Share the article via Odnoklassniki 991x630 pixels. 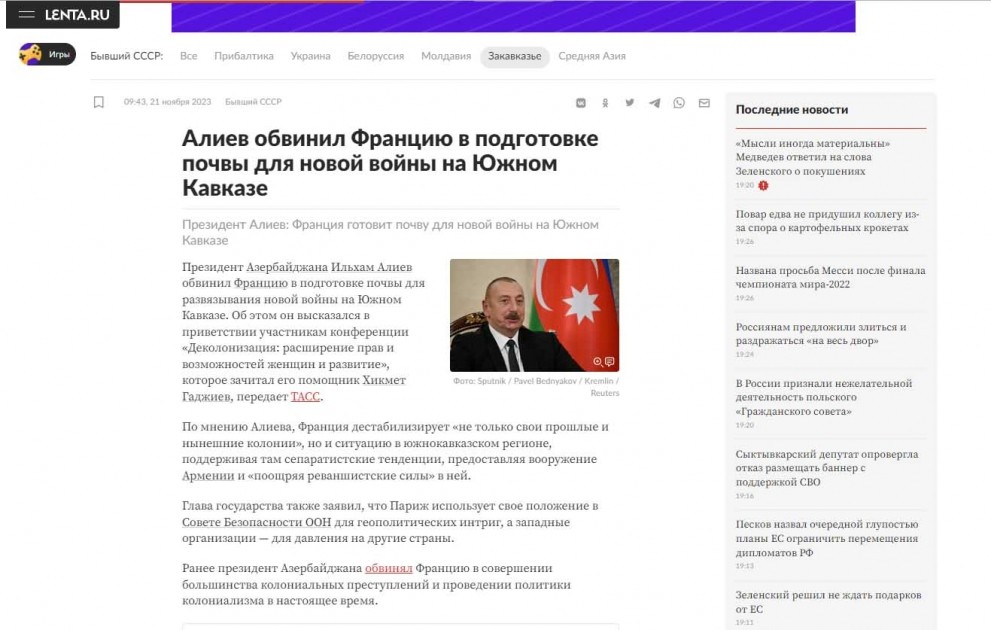click(604, 101)
